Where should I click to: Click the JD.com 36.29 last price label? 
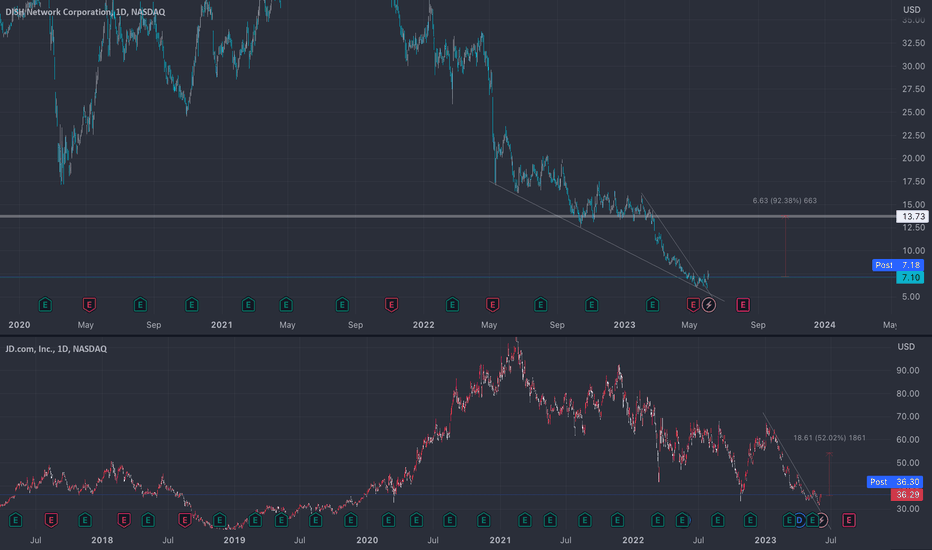(x=907, y=495)
